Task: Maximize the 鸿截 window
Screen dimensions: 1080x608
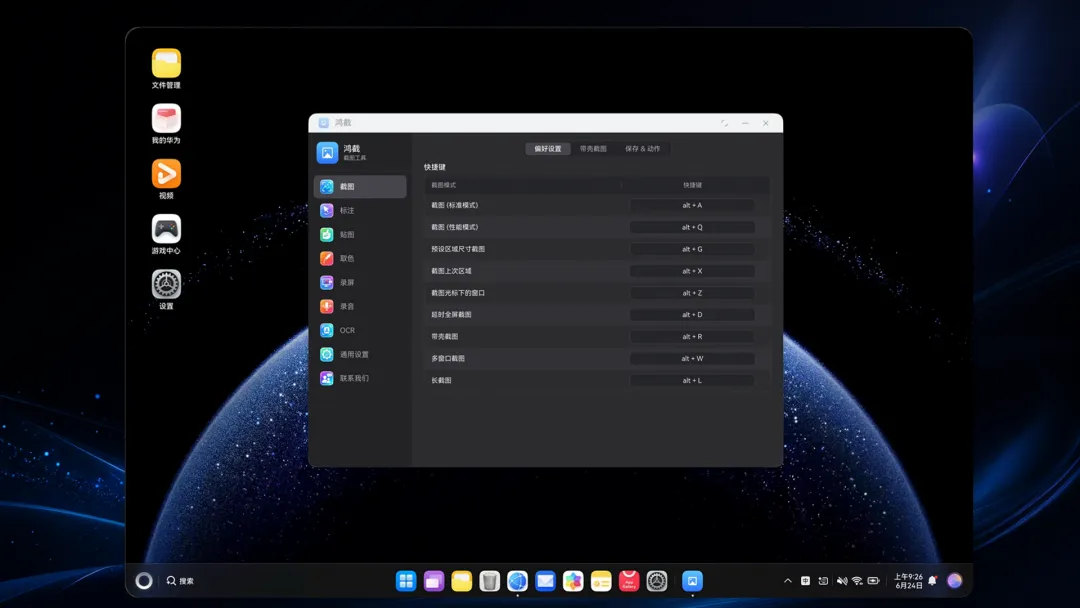Action: (725, 123)
